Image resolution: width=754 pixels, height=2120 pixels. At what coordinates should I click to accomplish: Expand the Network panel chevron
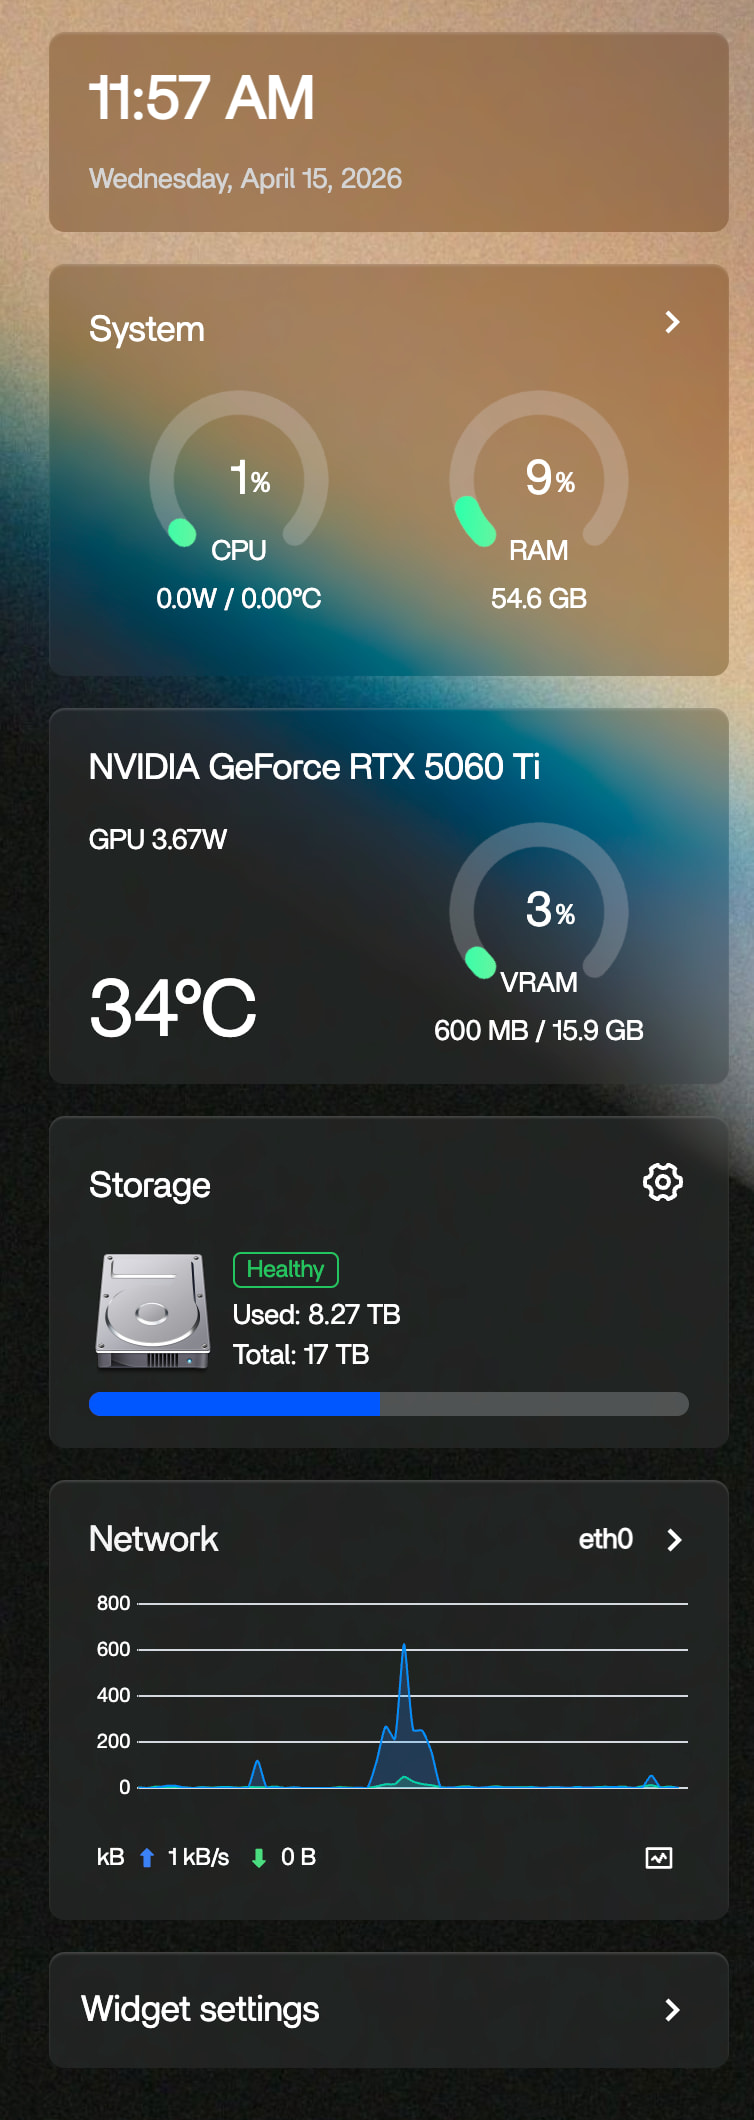674,1540
